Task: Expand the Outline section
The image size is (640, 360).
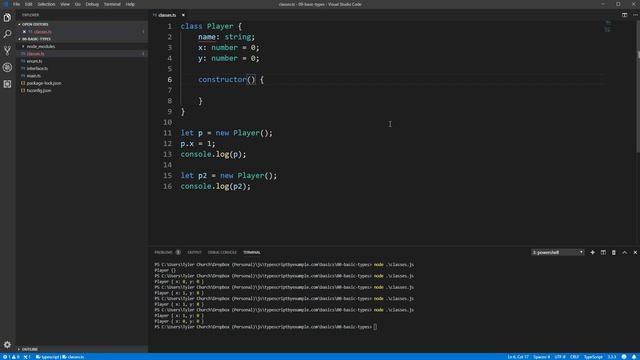Action: 29,350
